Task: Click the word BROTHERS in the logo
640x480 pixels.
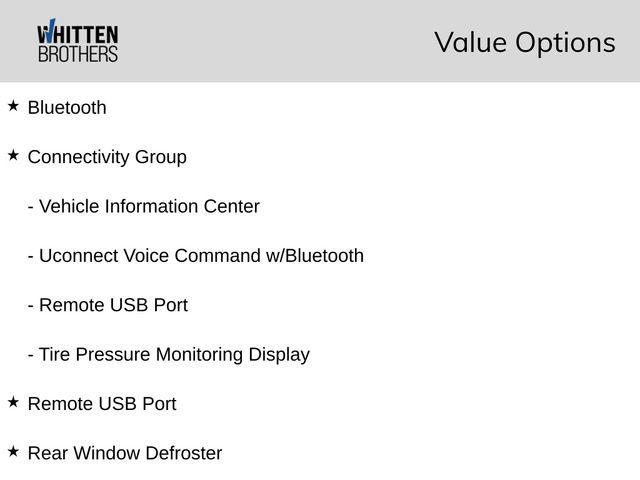Action: (x=78, y=54)
